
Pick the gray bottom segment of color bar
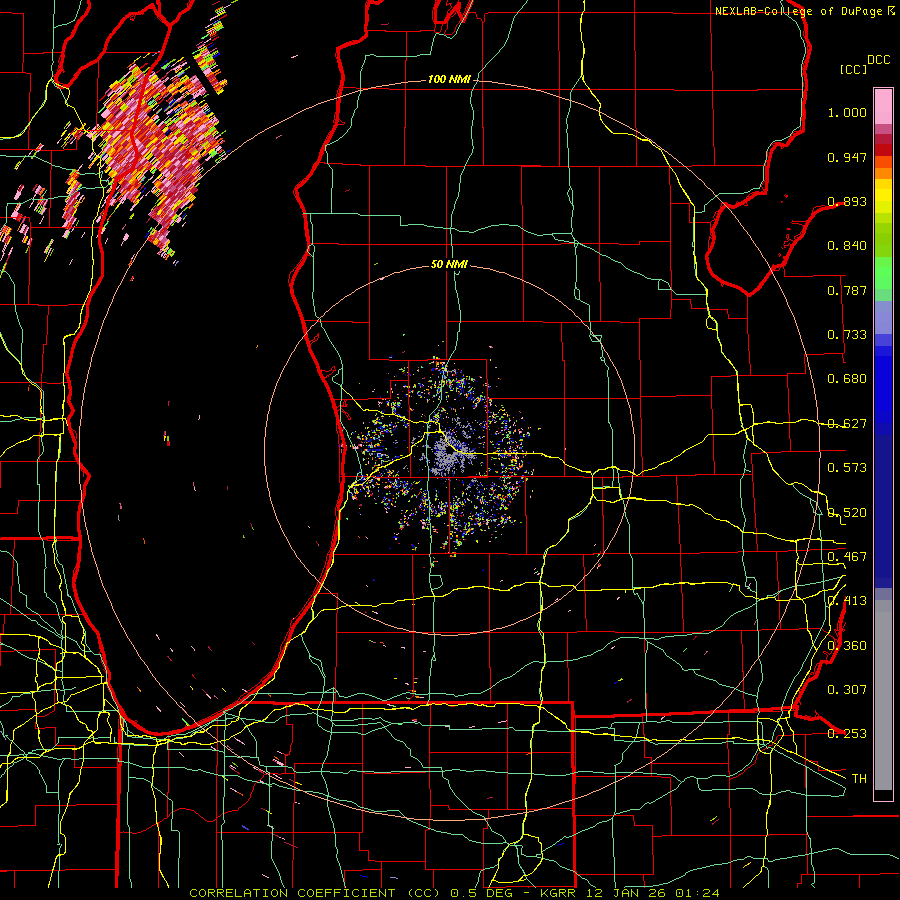[883, 695]
